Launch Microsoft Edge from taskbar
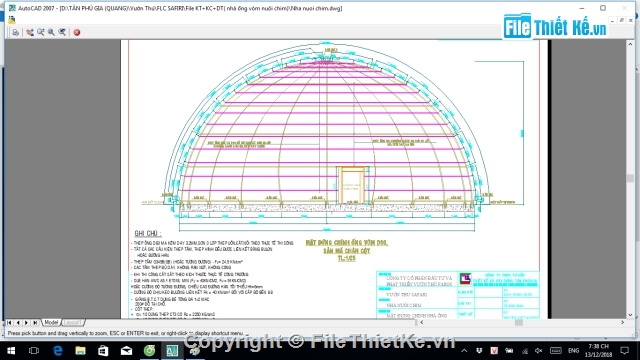Viewport: 640px width, 360px height. [x=58, y=351]
